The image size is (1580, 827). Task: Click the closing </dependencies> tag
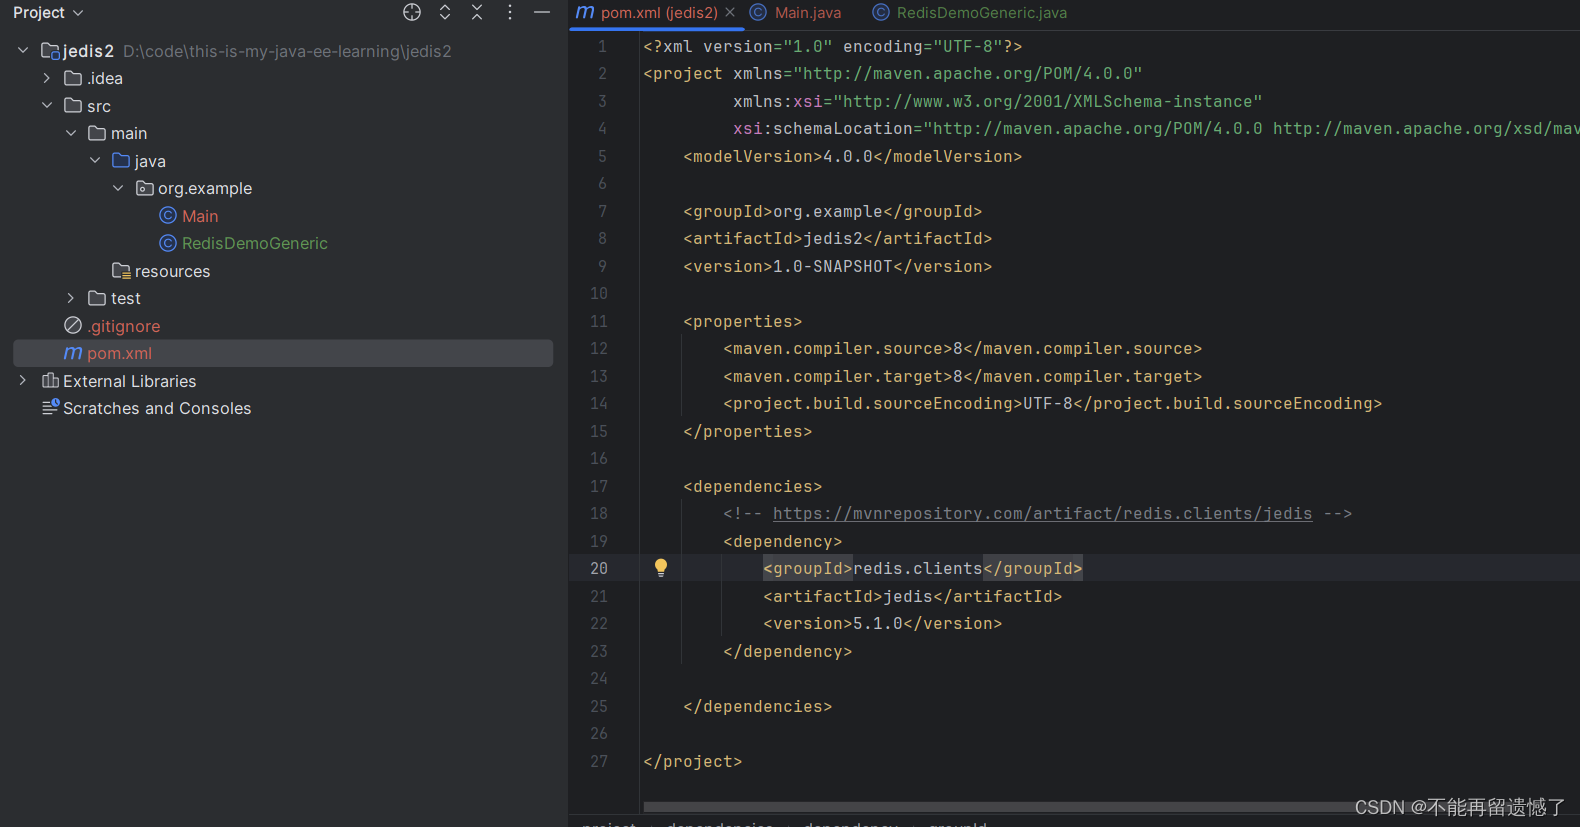(x=757, y=706)
